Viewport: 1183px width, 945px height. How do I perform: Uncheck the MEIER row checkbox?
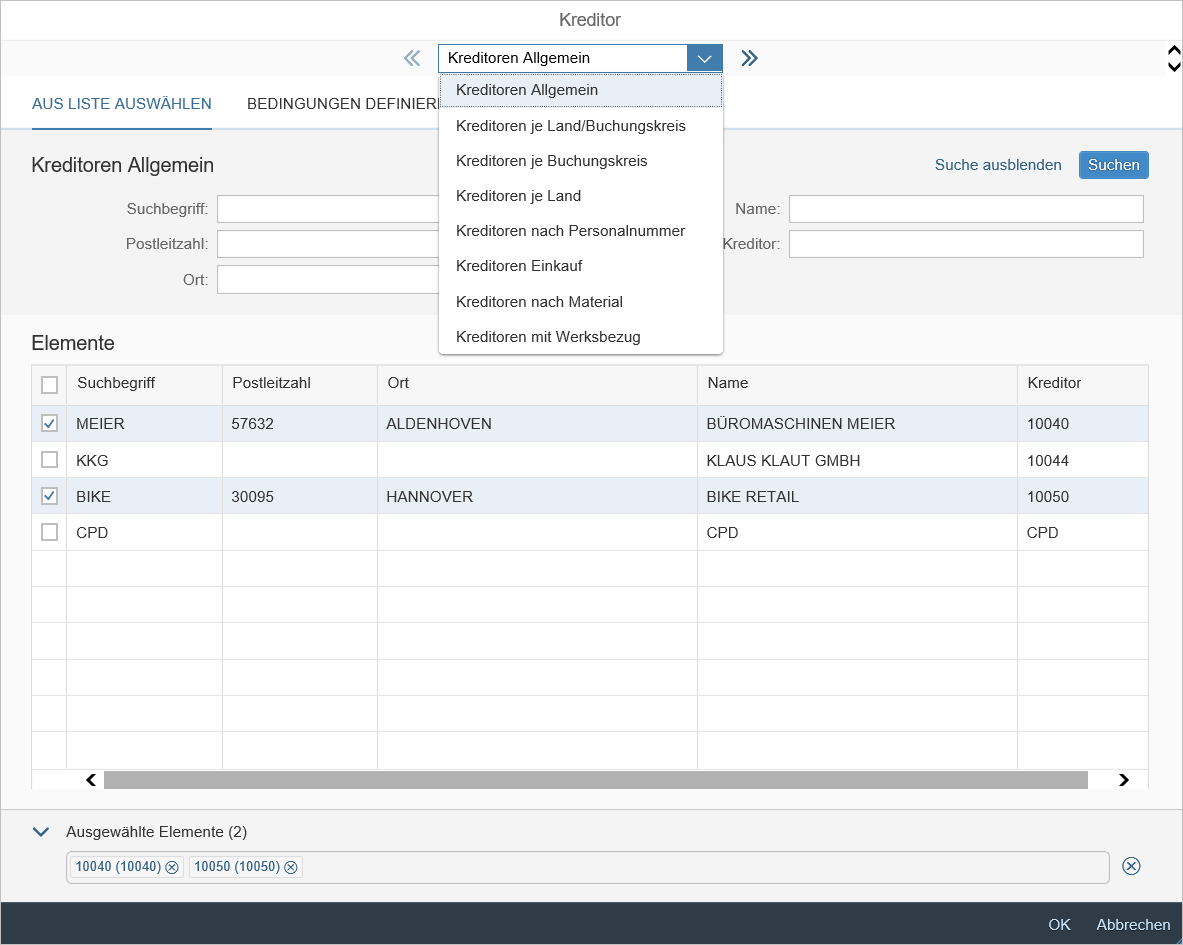pos(49,424)
